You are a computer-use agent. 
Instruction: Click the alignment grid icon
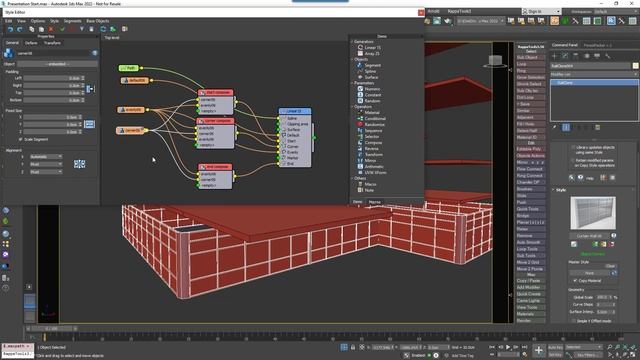click(80, 164)
